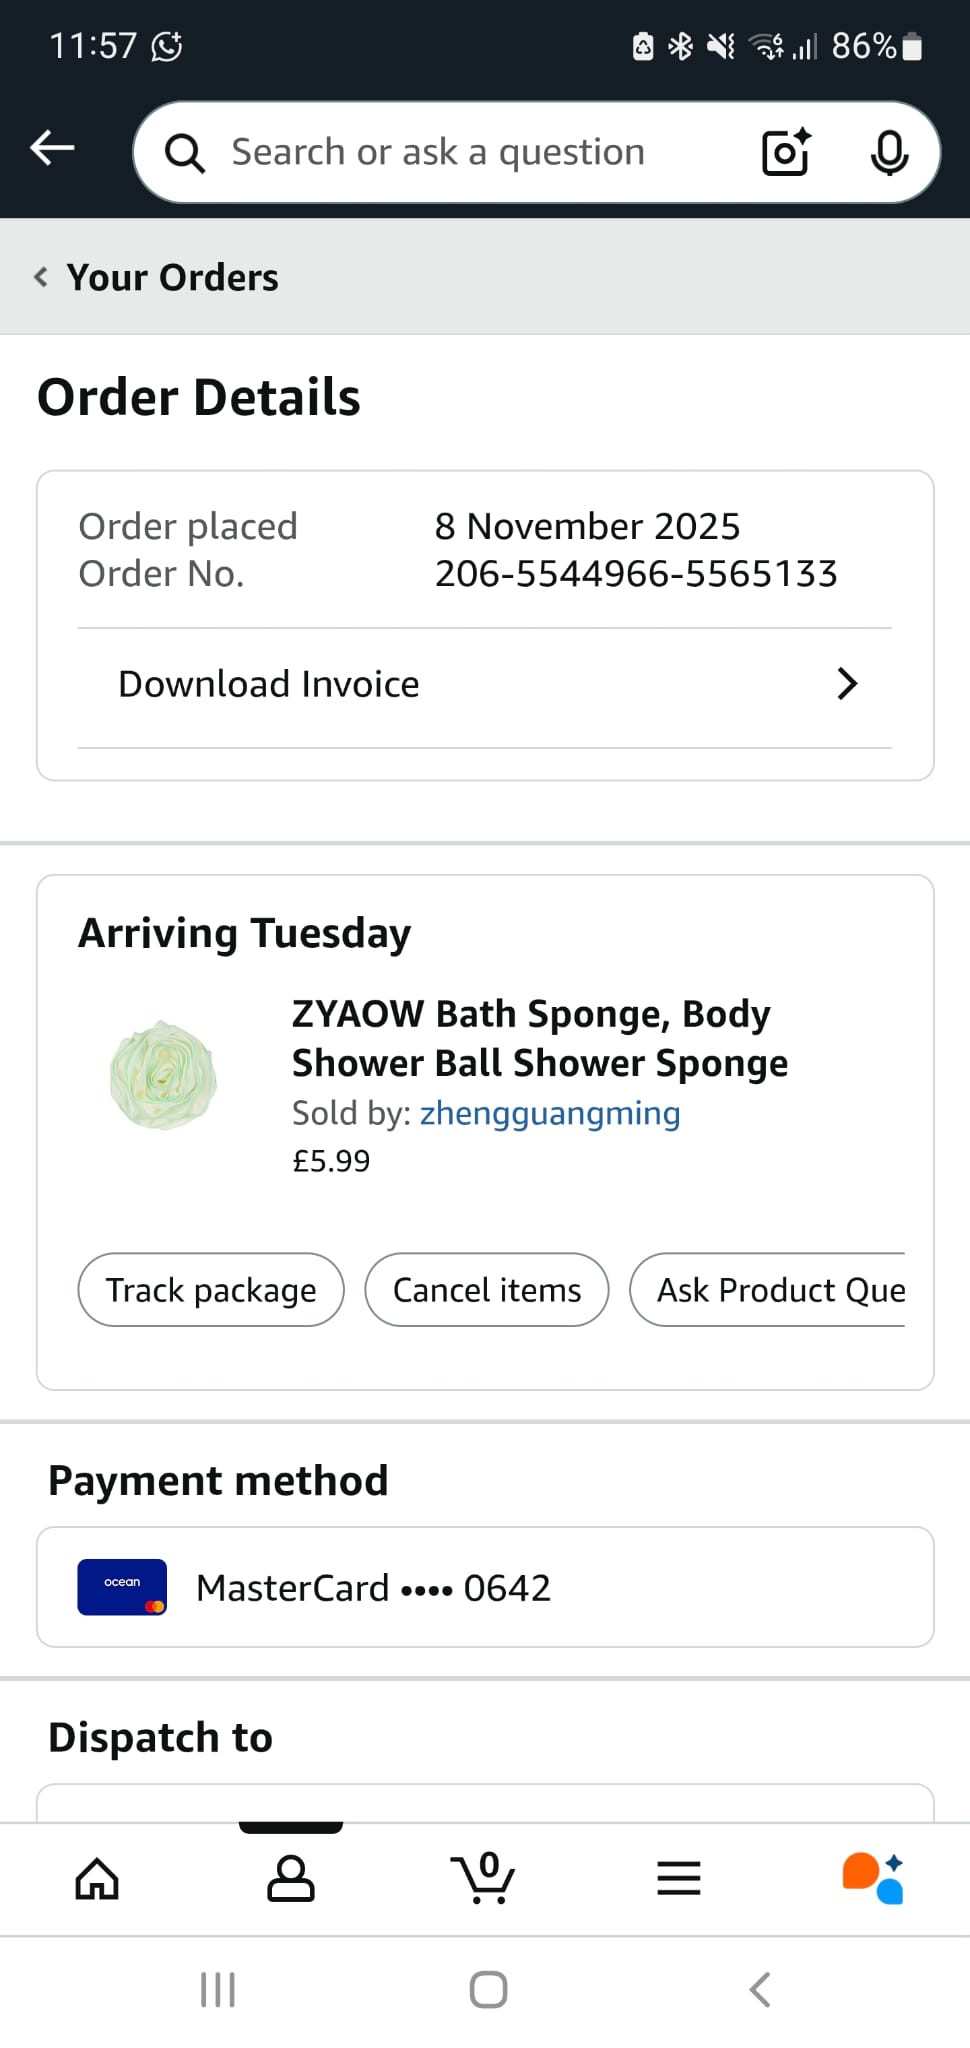
Task: Tap the bath sponge product thumbnail
Action: (163, 1076)
